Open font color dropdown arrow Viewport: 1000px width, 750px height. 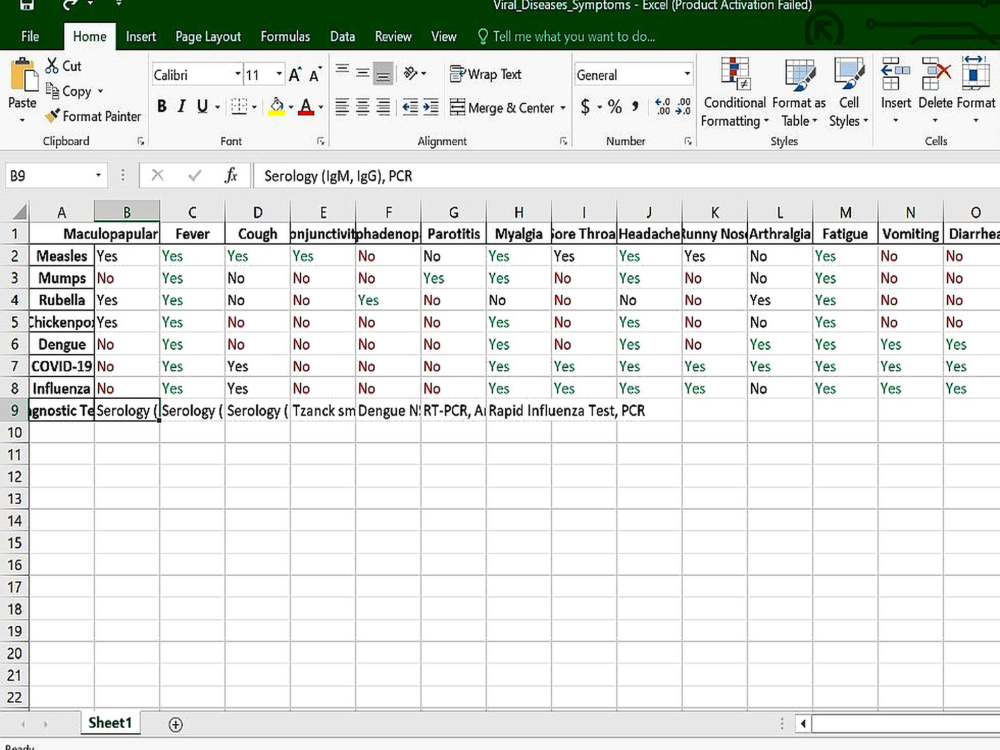(x=321, y=107)
